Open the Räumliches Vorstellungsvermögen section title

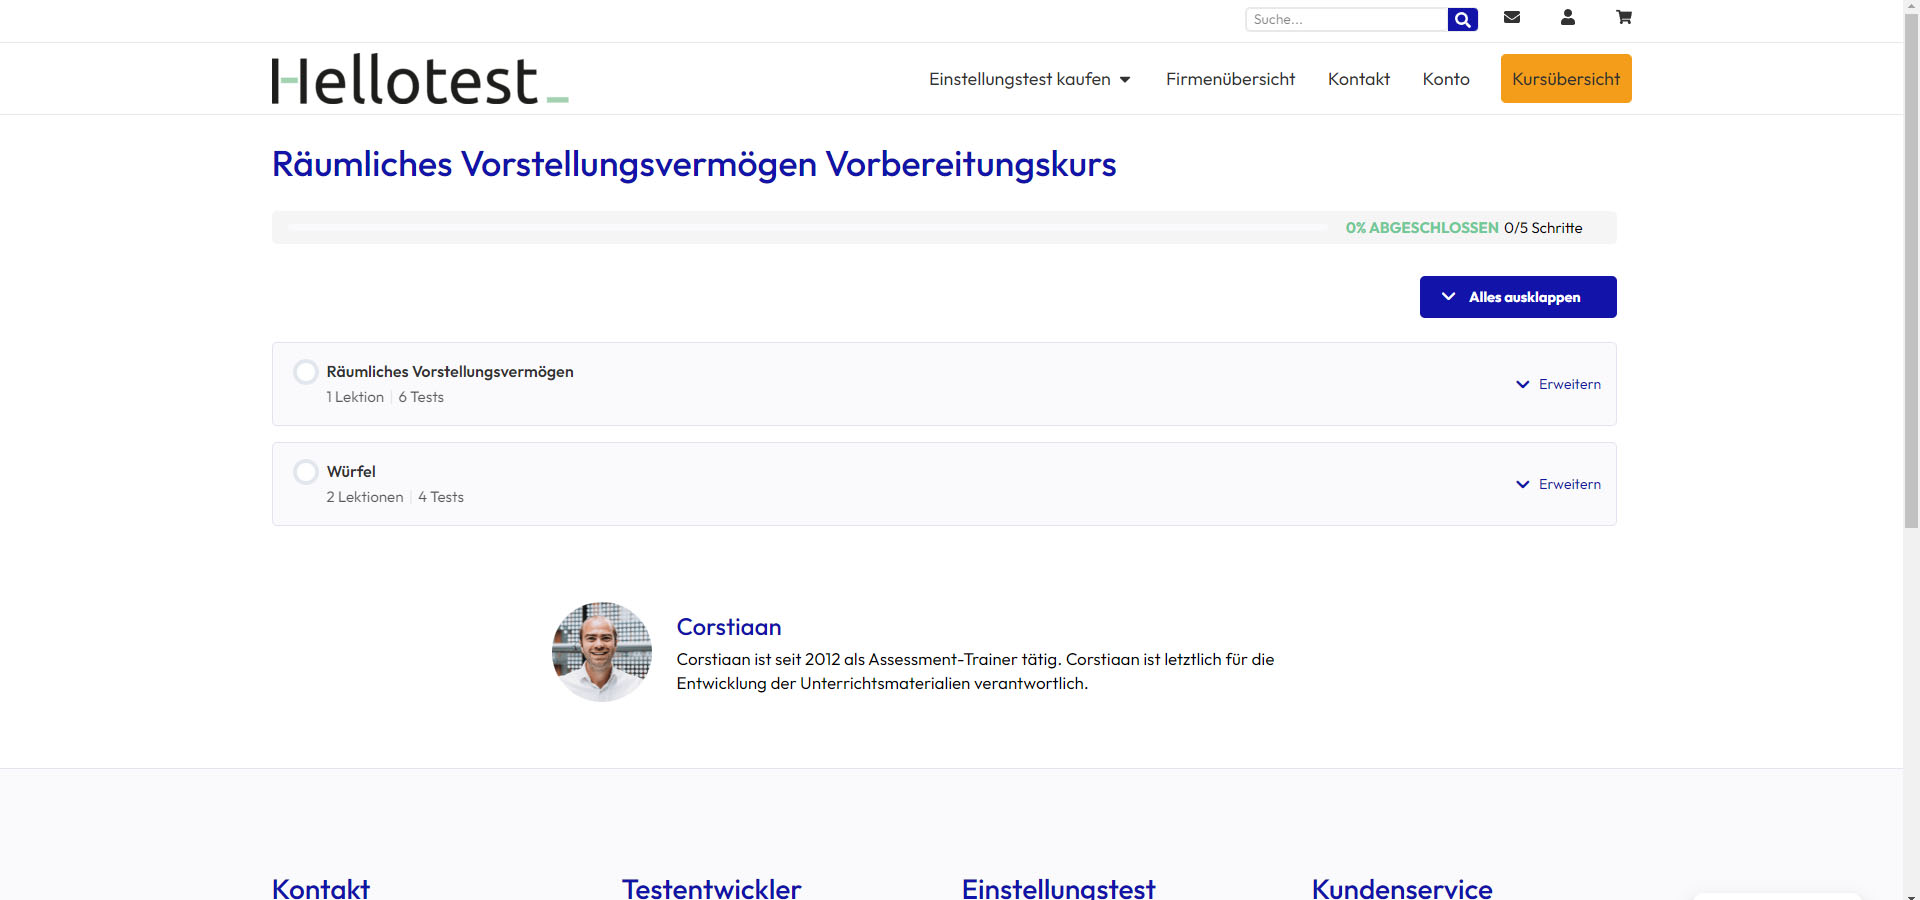click(450, 372)
